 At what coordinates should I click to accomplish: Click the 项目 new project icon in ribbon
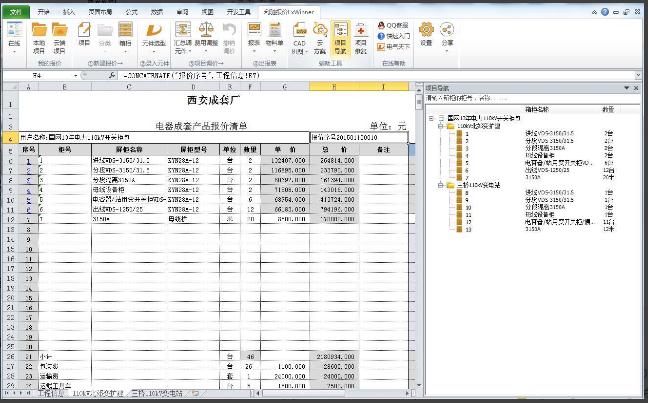click(84, 30)
